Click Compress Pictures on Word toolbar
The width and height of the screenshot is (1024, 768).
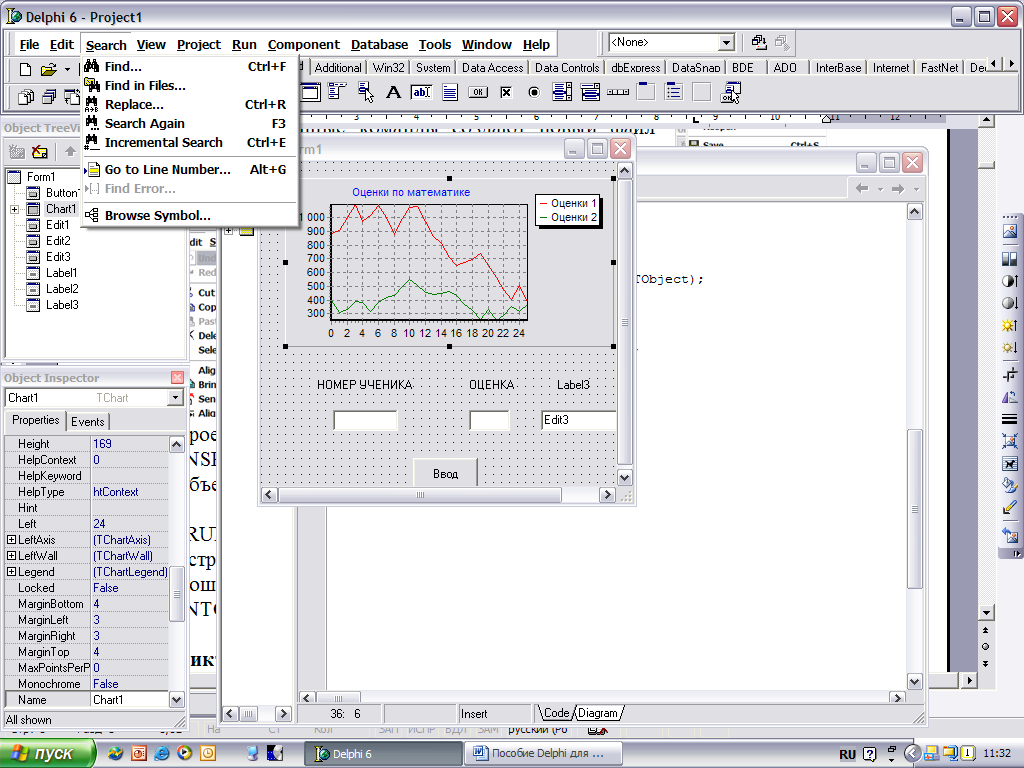[x=1010, y=441]
